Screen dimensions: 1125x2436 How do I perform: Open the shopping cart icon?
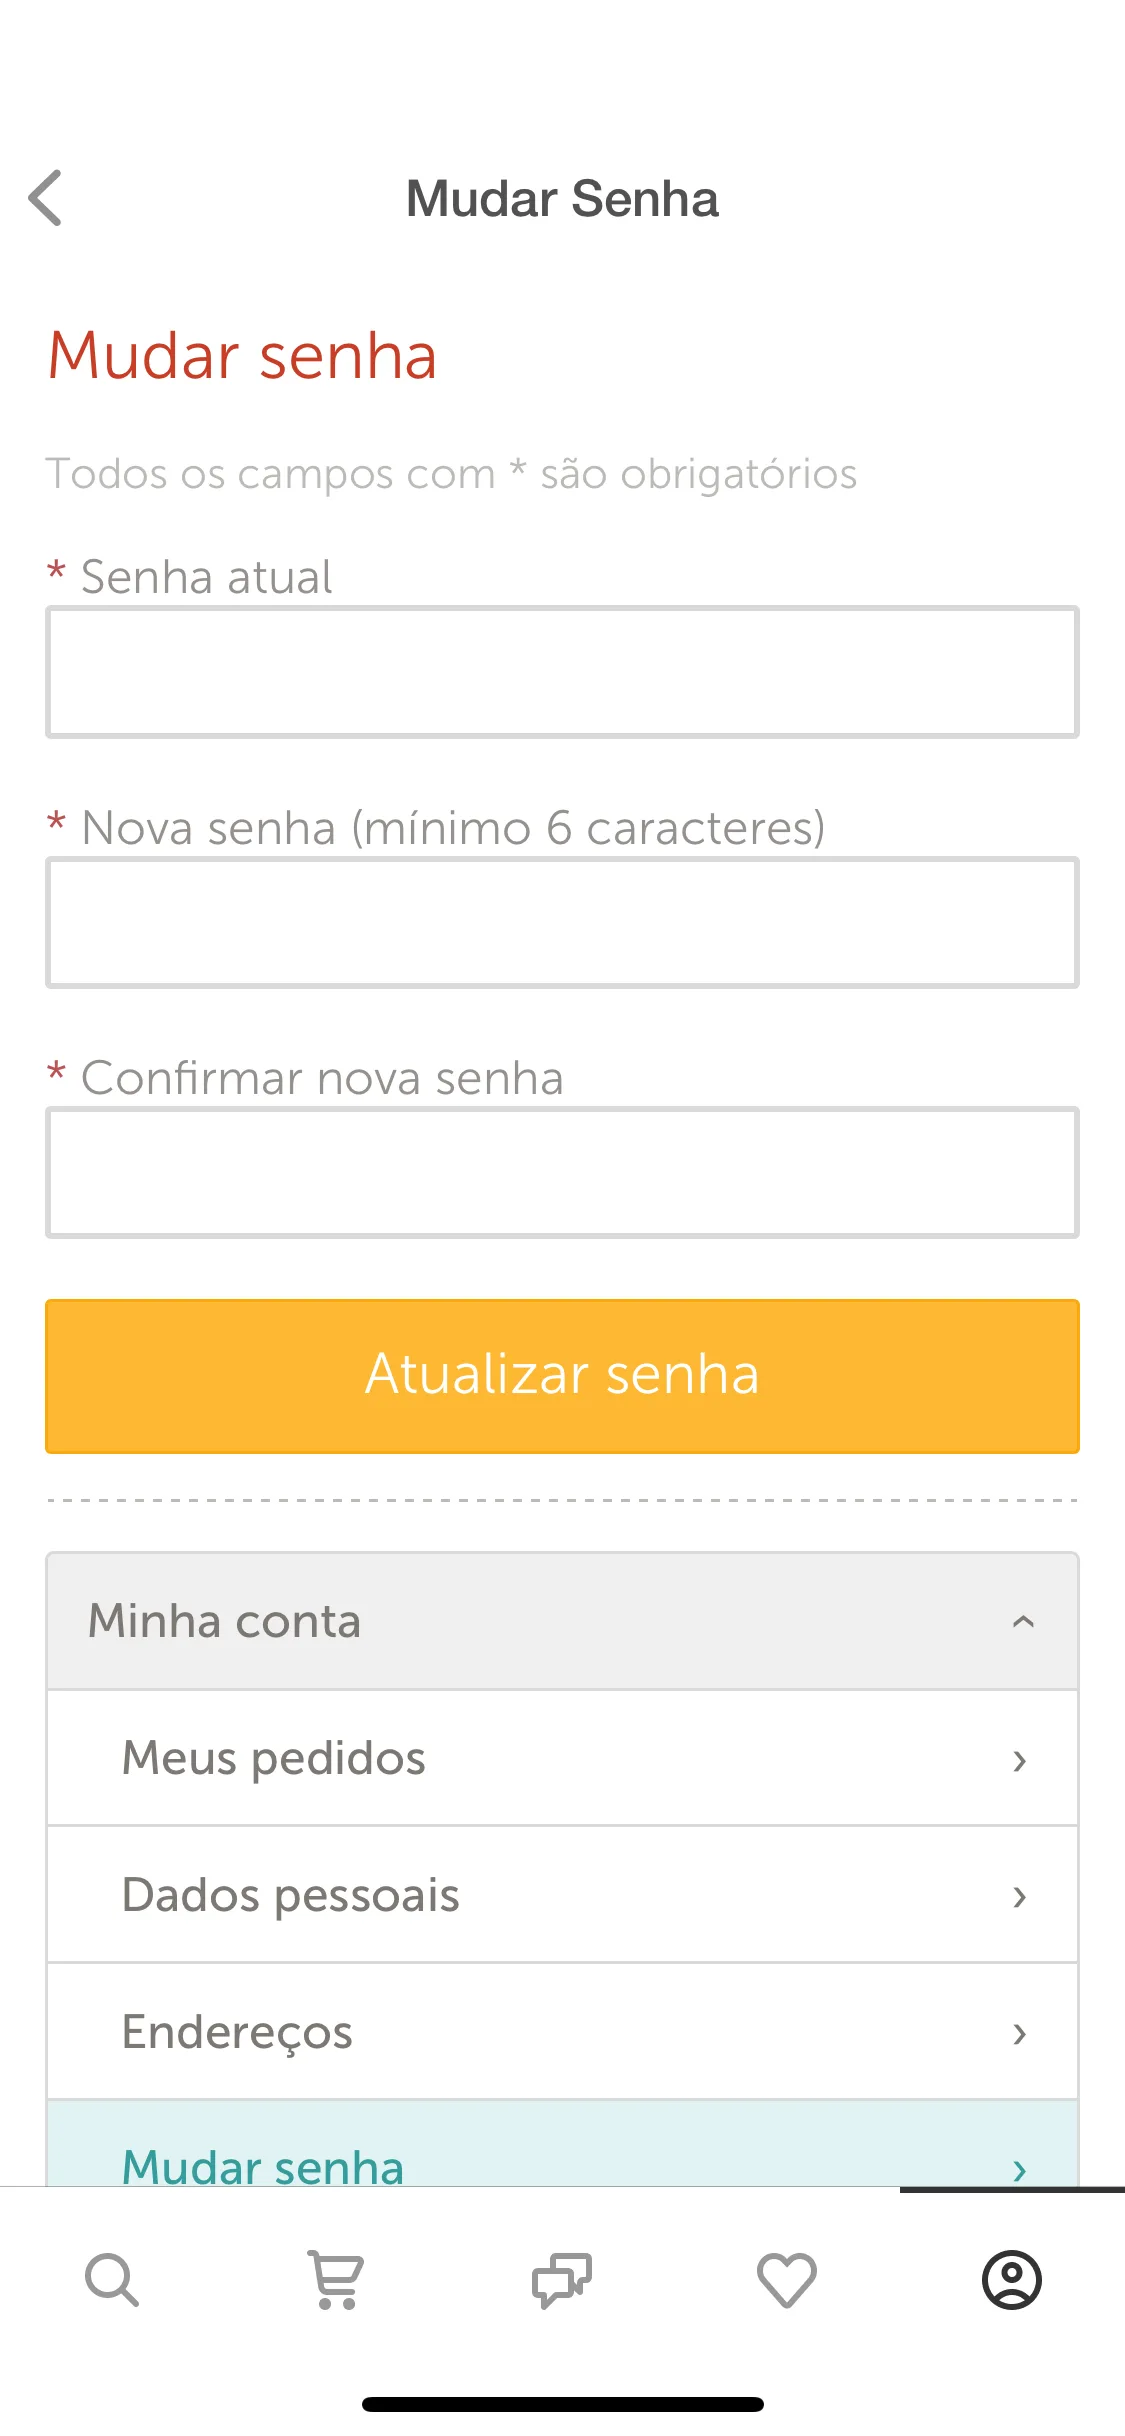tap(337, 2280)
